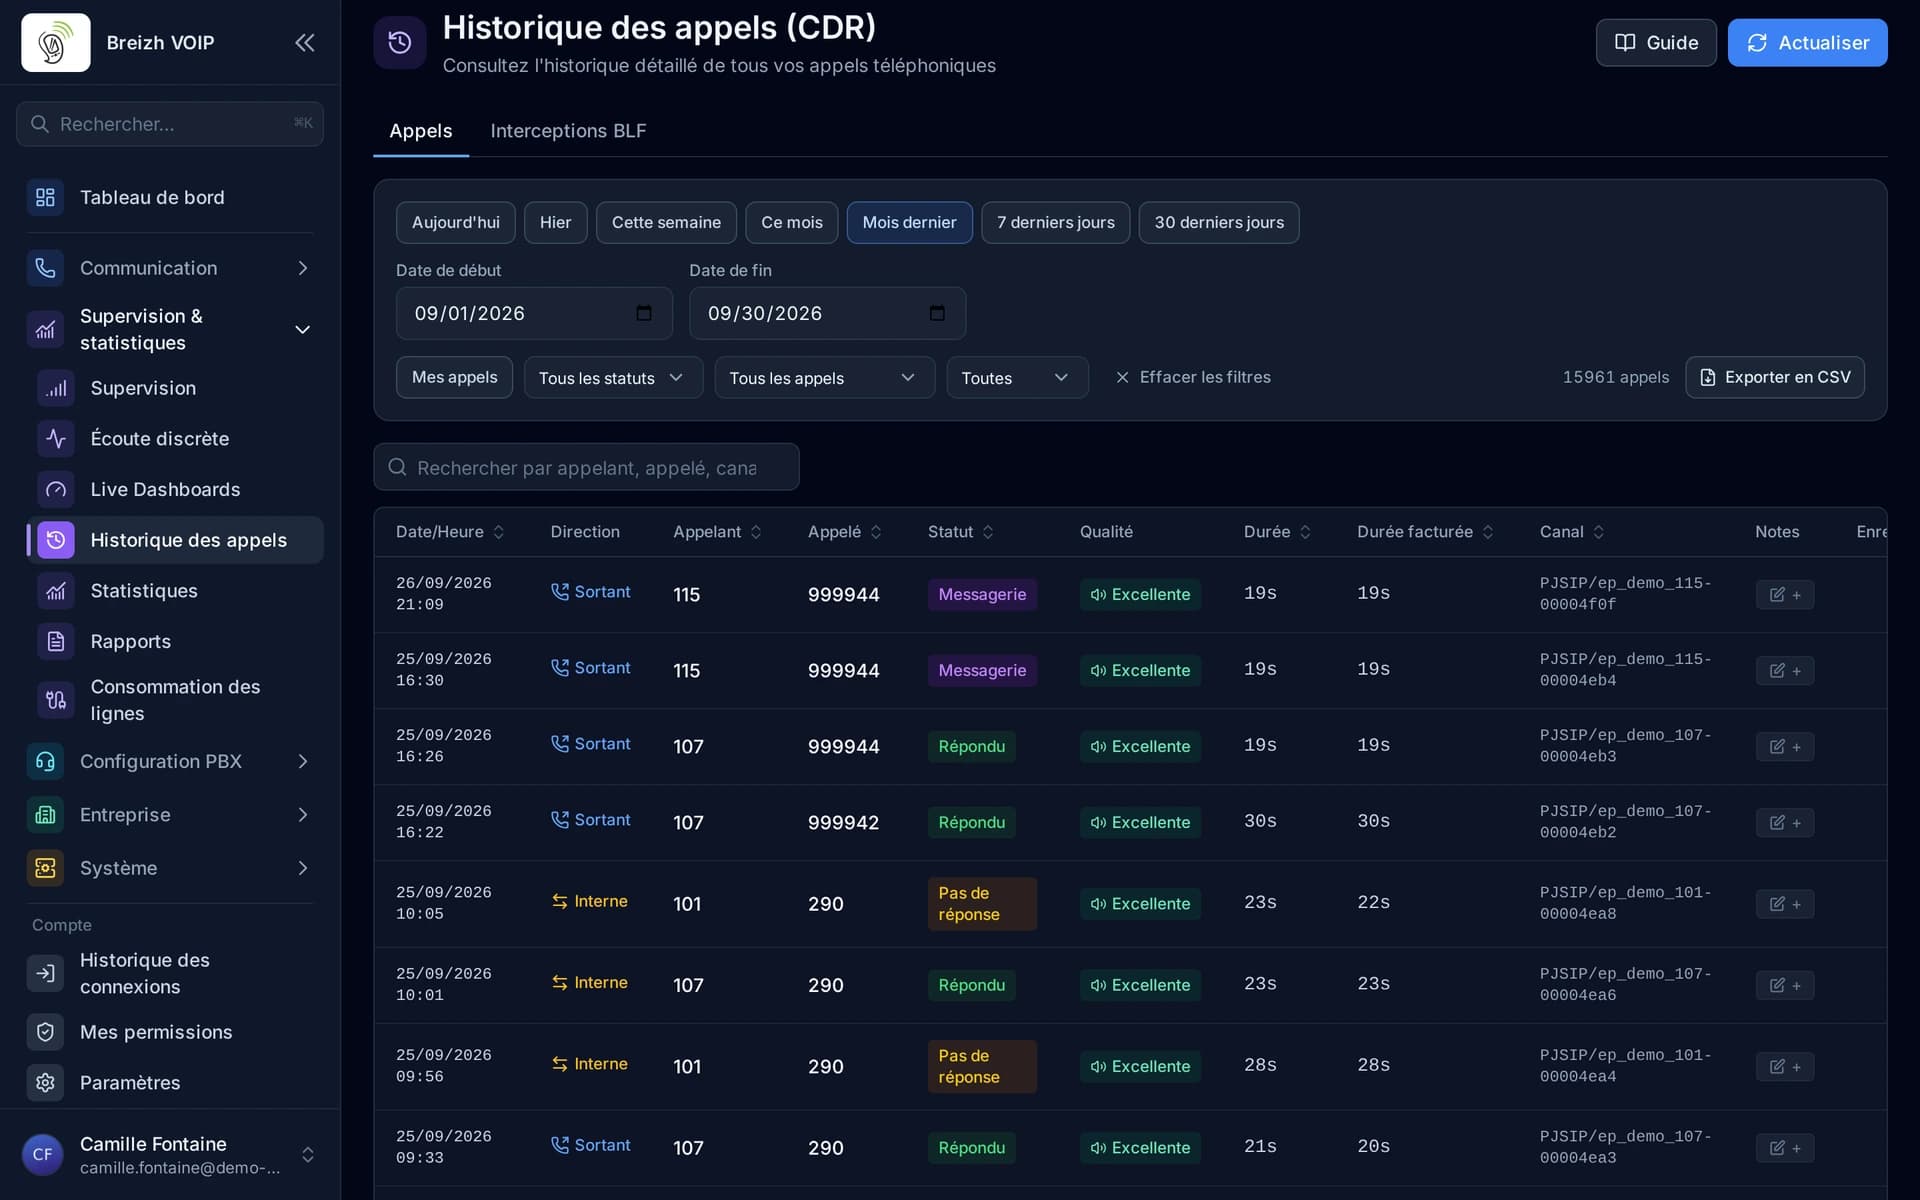This screenshot has height=1200, width=1920.
Task: Add note for 25/09/2026 16:22 call
Action: [x=1784, y=822]
